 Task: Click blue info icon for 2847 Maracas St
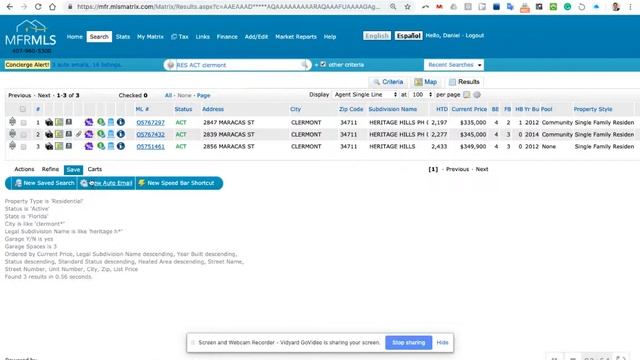[121, 122]
